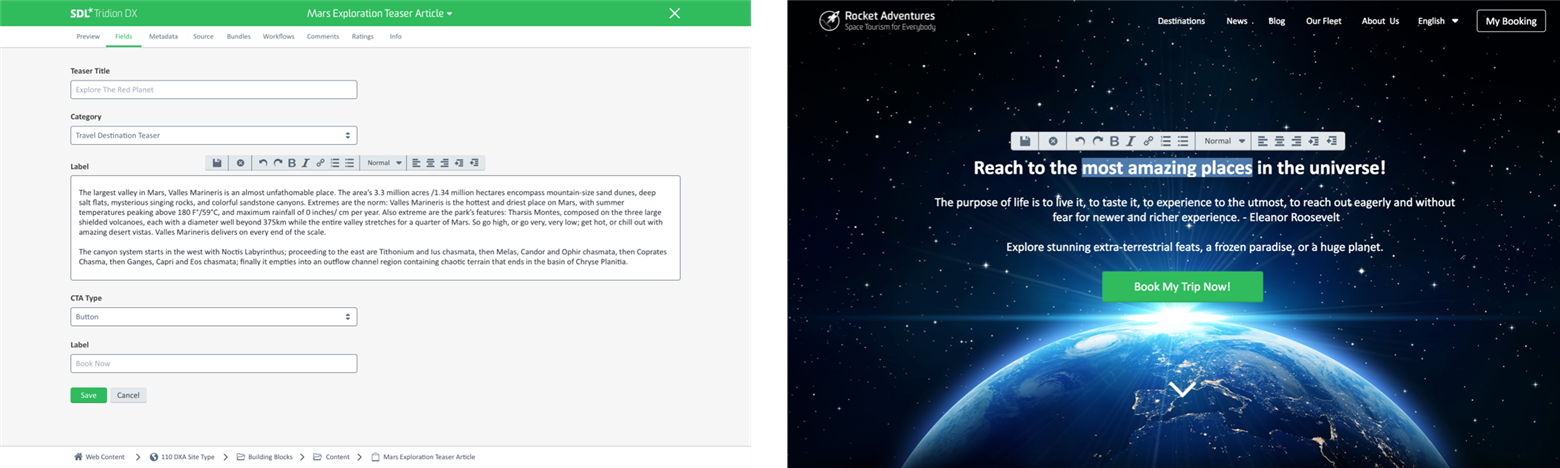Open News in the site navigation
Screen dimensions: 1560x468
[x=1237, y=21]
